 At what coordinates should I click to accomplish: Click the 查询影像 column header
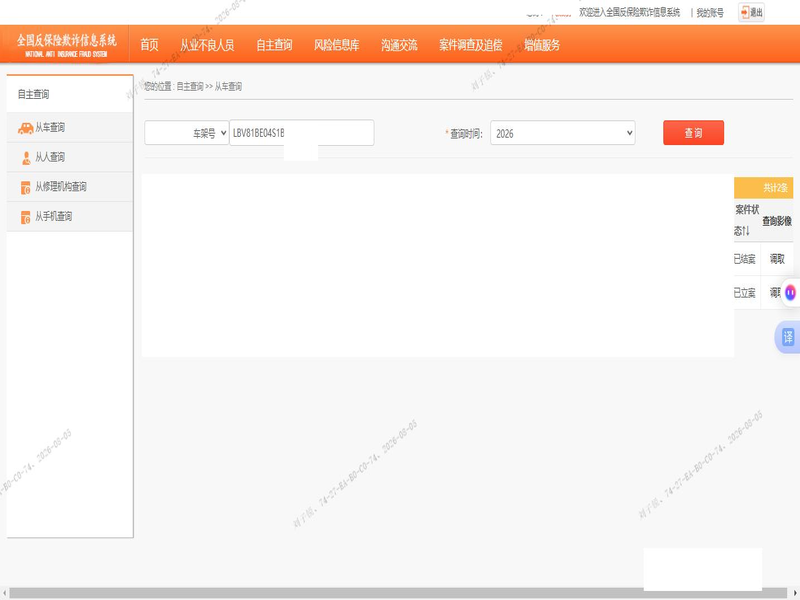[777, 220]
